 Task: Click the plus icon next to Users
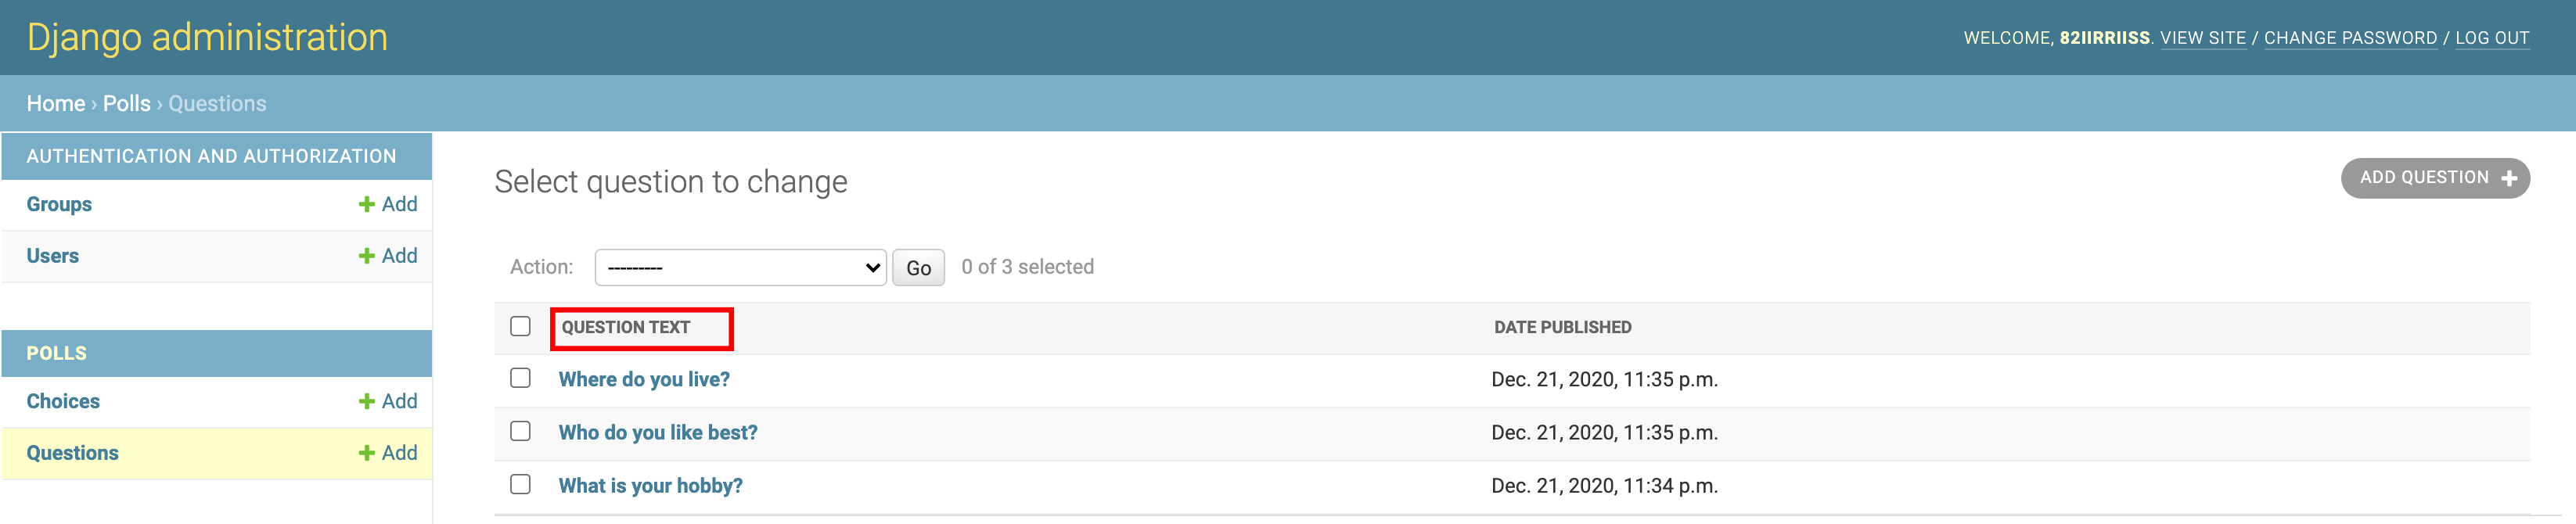pyautogui.click(x=366, y=256)
